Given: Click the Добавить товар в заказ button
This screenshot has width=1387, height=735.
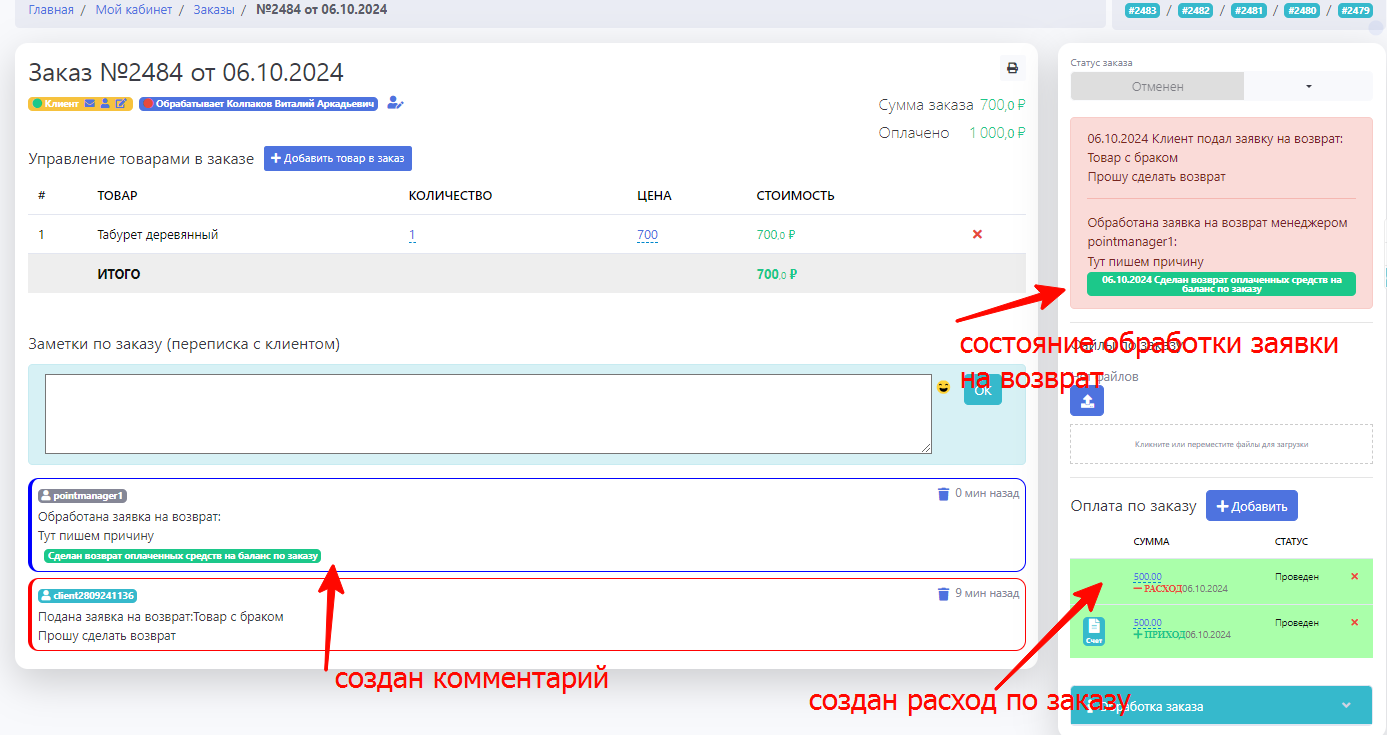Looking at the screenshot, I should (x=338, y=159).
